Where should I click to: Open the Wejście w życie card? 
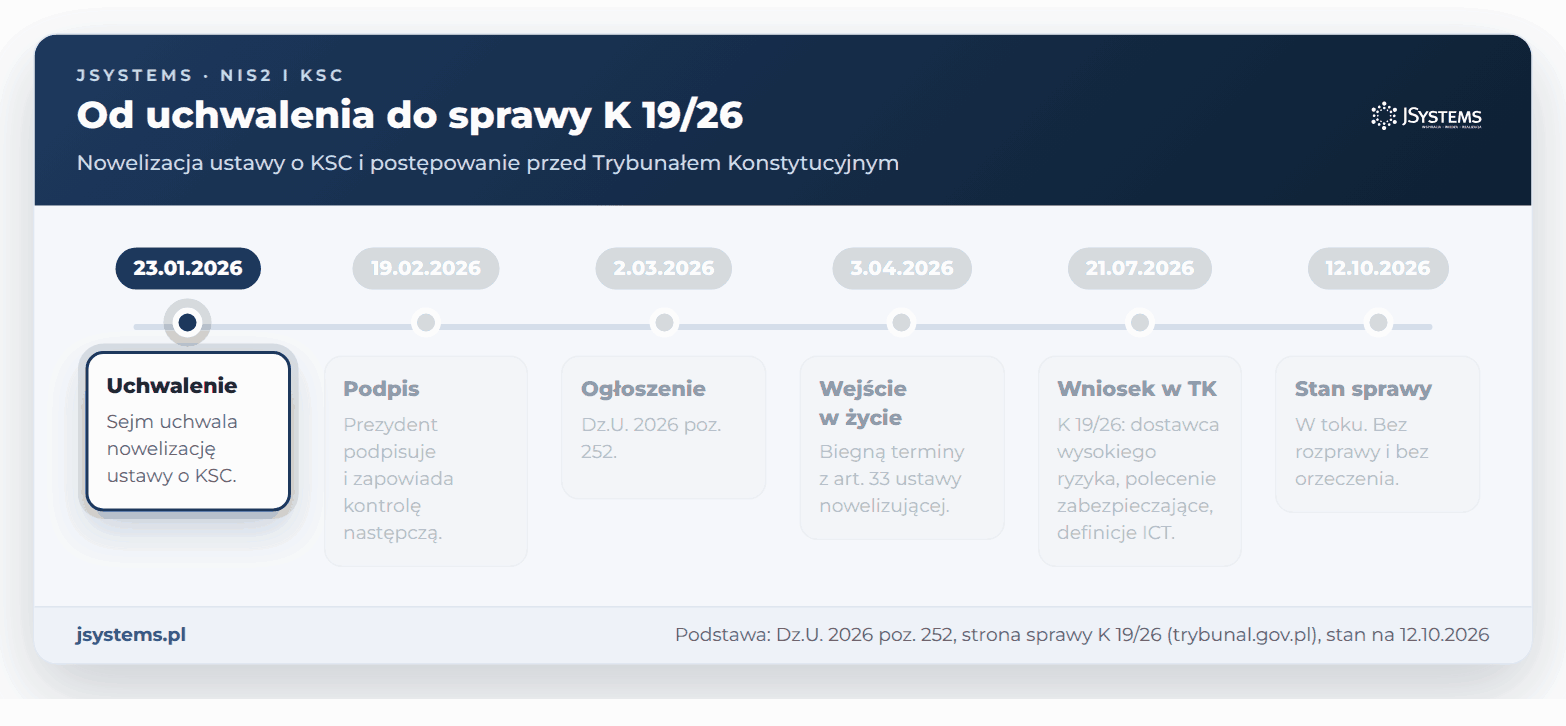coord(902,447)
